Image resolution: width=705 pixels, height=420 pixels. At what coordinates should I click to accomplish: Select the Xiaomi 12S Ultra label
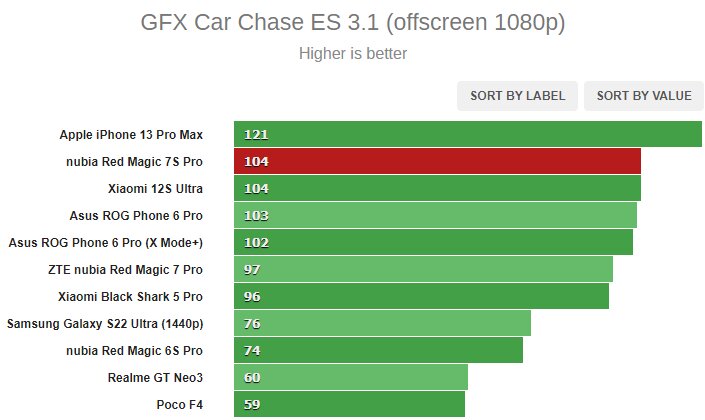[x=155, y=188]
